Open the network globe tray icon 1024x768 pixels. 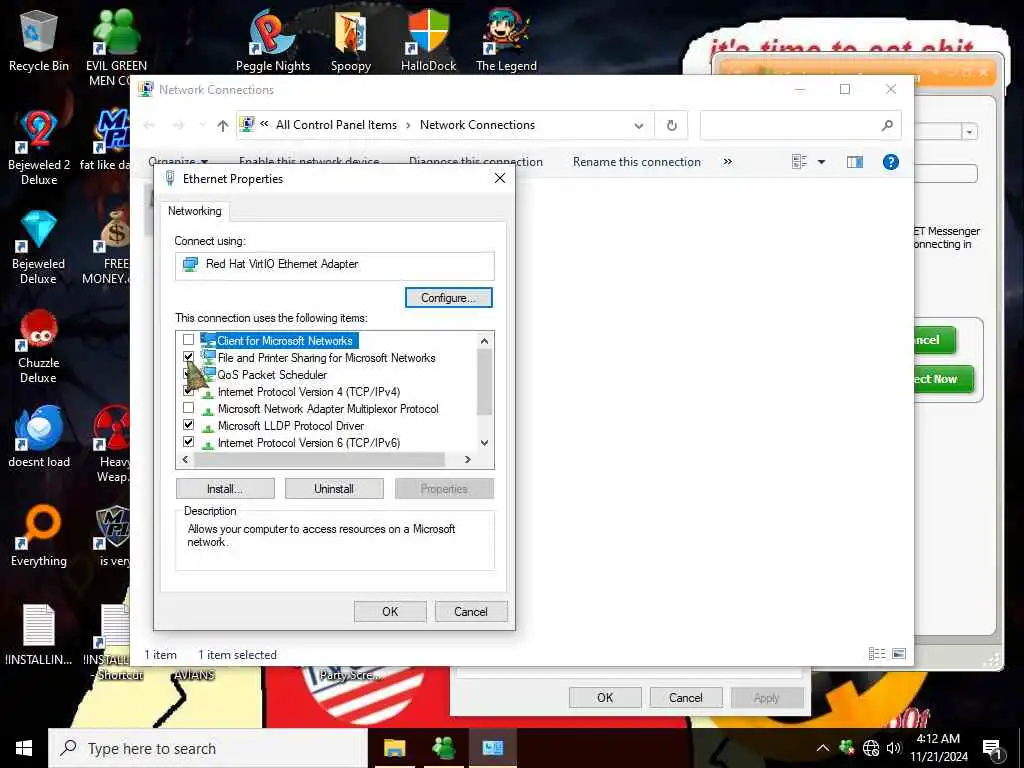871,748
